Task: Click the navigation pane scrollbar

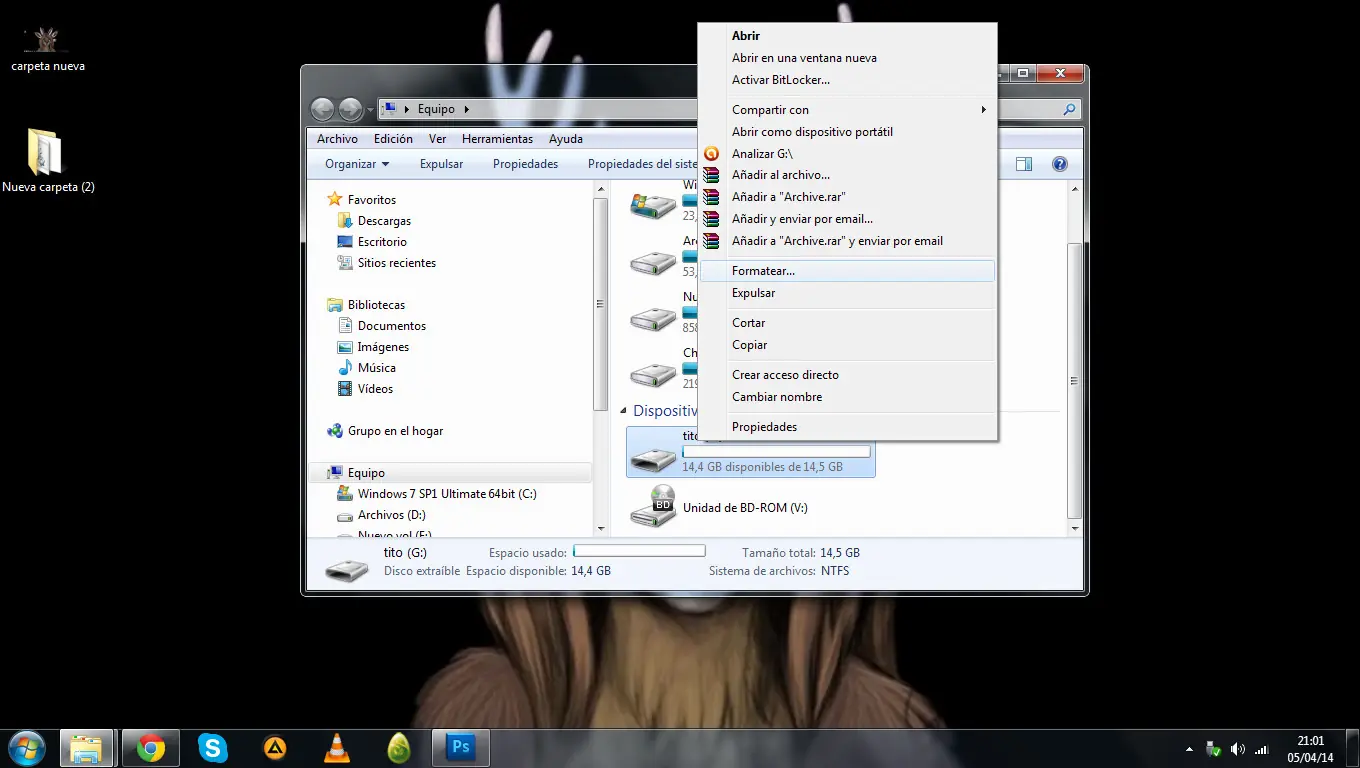Action: [601, 305]
